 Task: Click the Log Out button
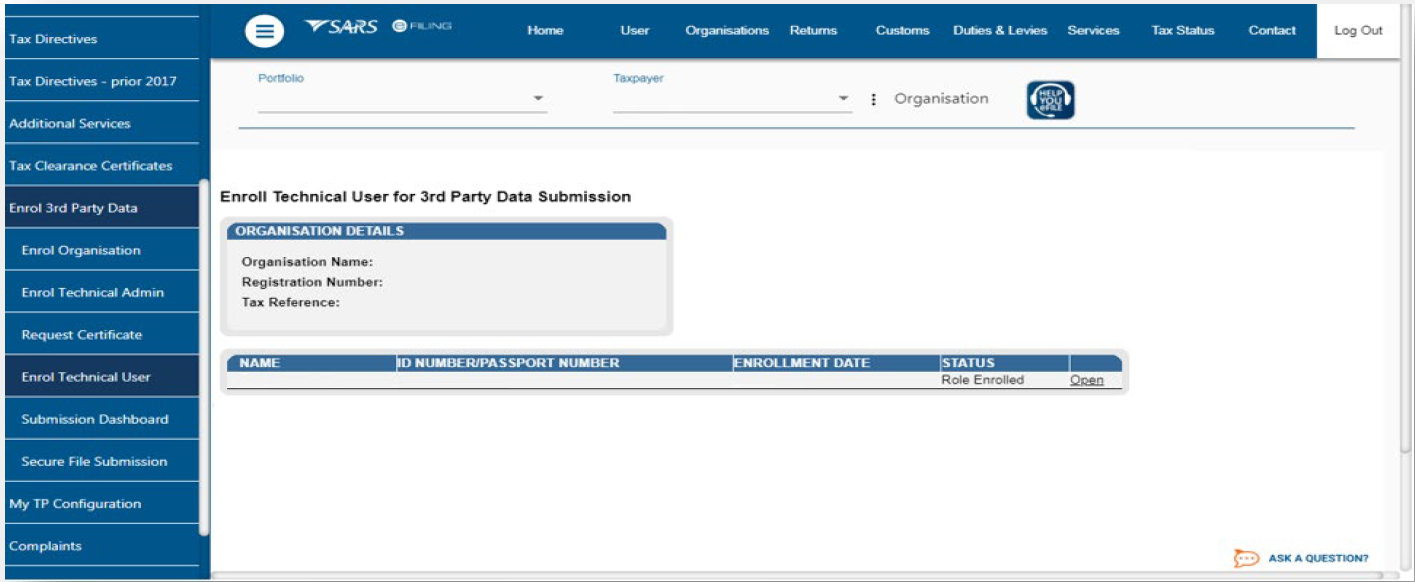click(1358, 31)
